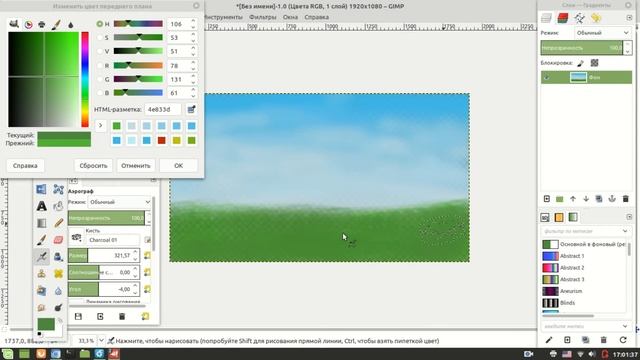This screenshot has width=640, height=360.
Task: Open the system menu on taskbar
Action: [7, 354]
